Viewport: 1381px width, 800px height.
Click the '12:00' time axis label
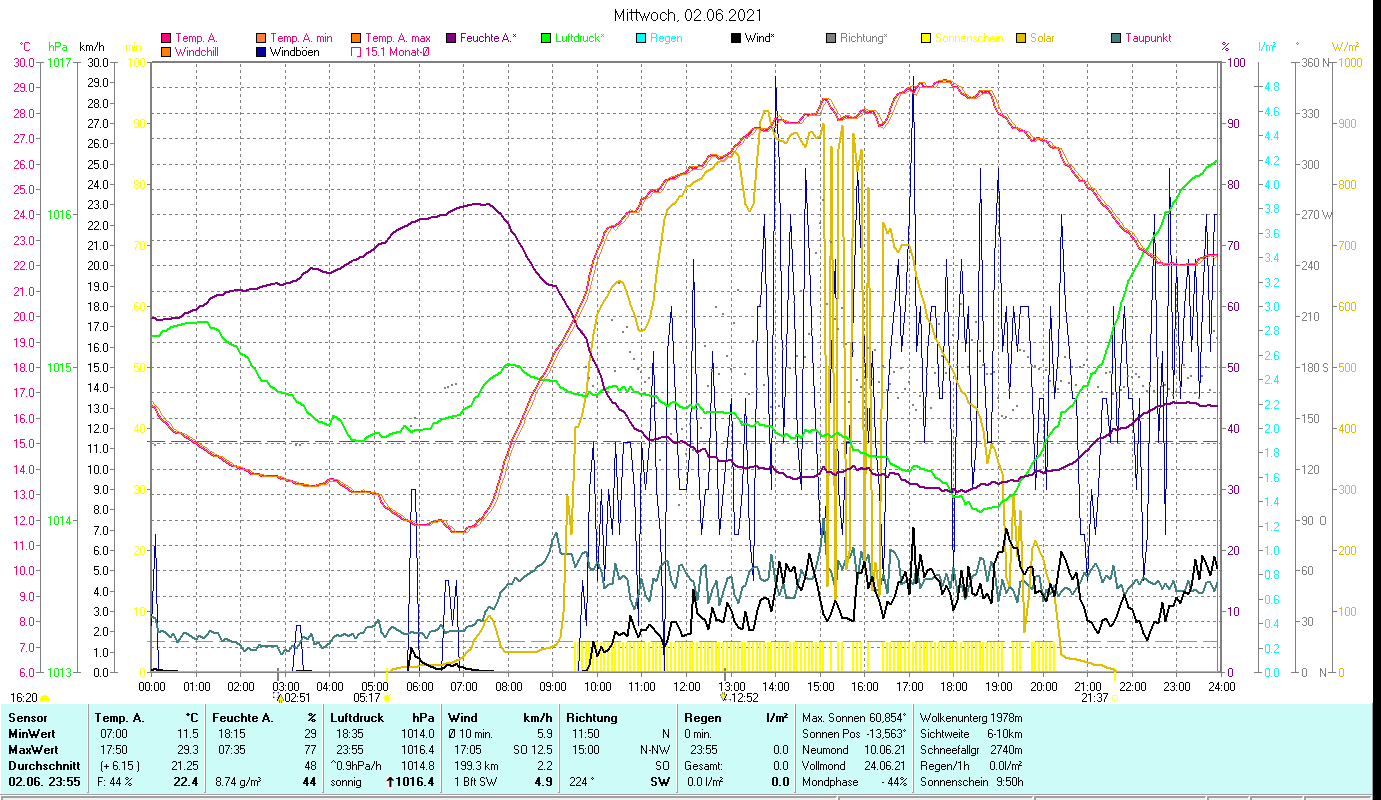coord(687,687)
